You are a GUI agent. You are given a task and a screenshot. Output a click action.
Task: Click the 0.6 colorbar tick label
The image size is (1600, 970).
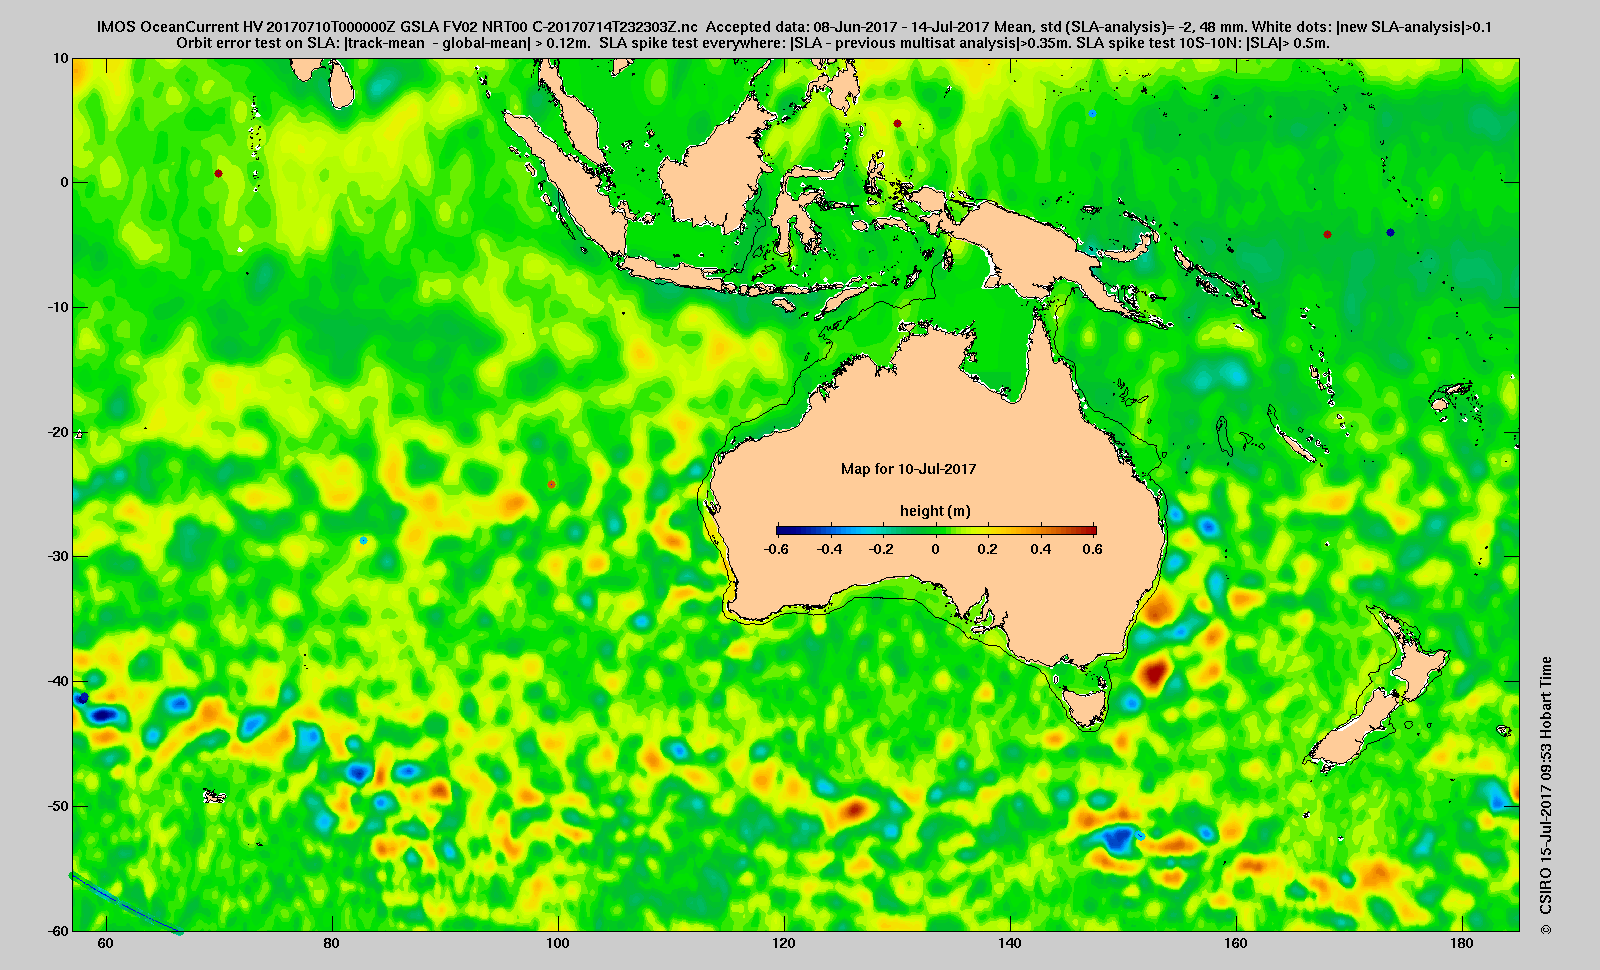(x=1092, y=549)
